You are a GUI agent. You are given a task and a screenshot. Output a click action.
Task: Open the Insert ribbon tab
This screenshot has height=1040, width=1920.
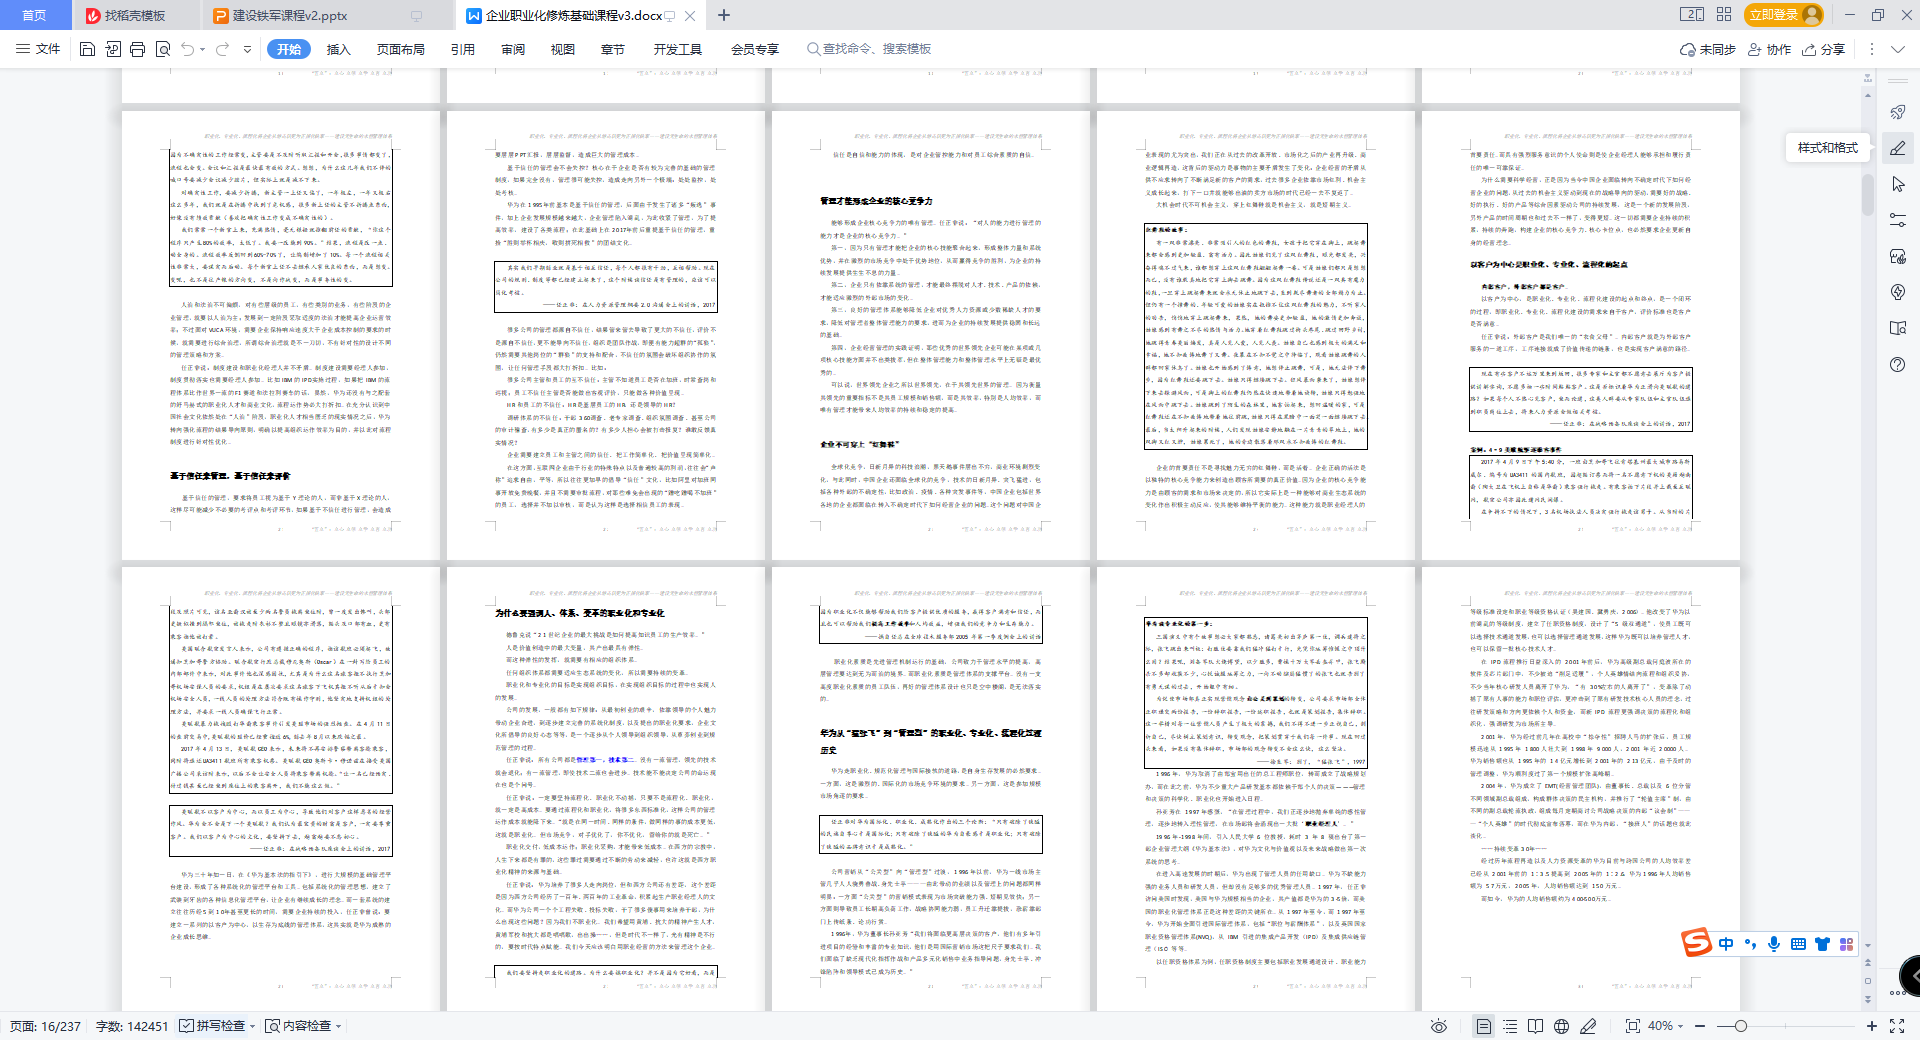coord(339,49)
